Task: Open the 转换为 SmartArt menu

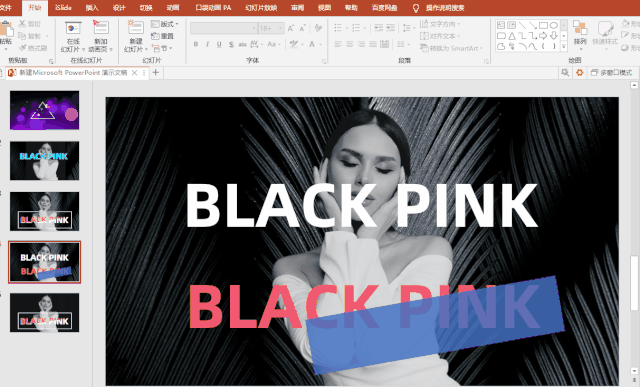Action: point(451,48)
